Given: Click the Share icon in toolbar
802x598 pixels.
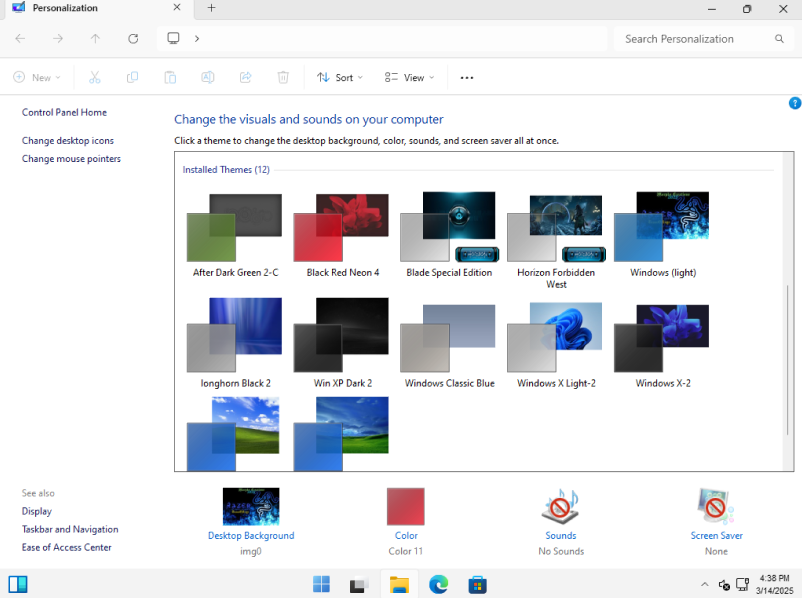Looking at the screenshot, I should 246,77.
